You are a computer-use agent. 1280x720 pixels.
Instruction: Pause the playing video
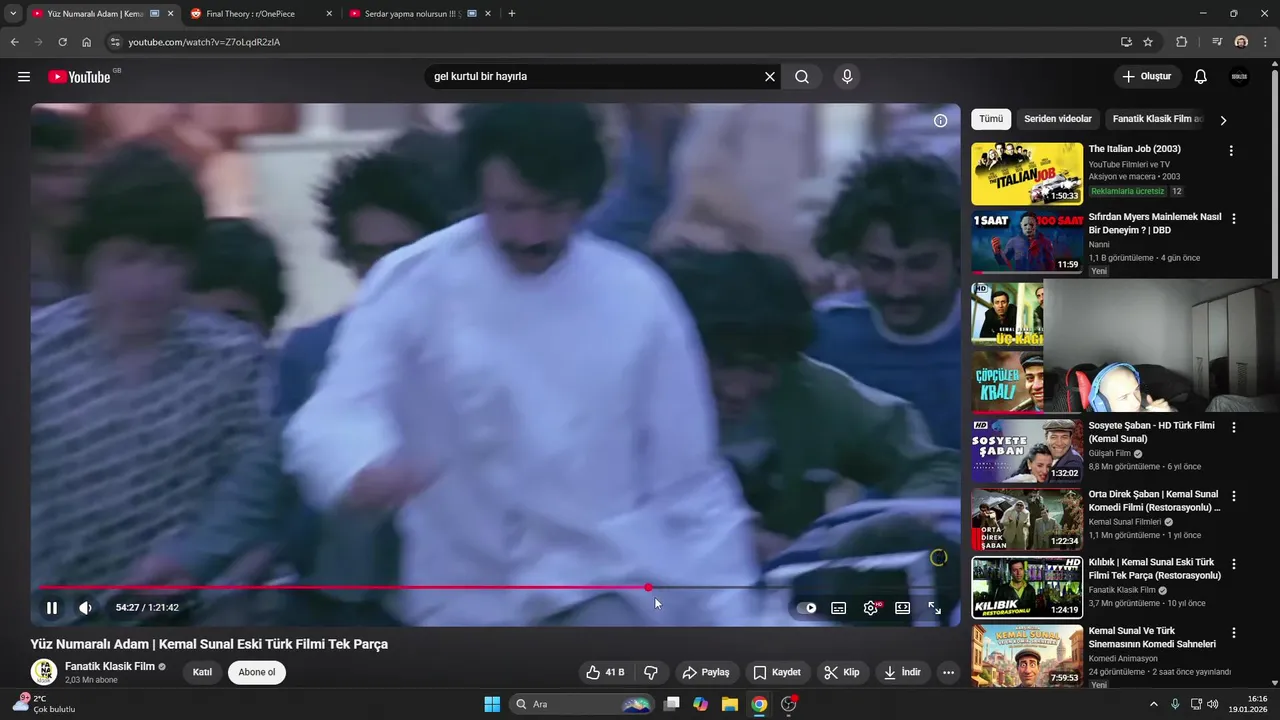click(52, 607)
